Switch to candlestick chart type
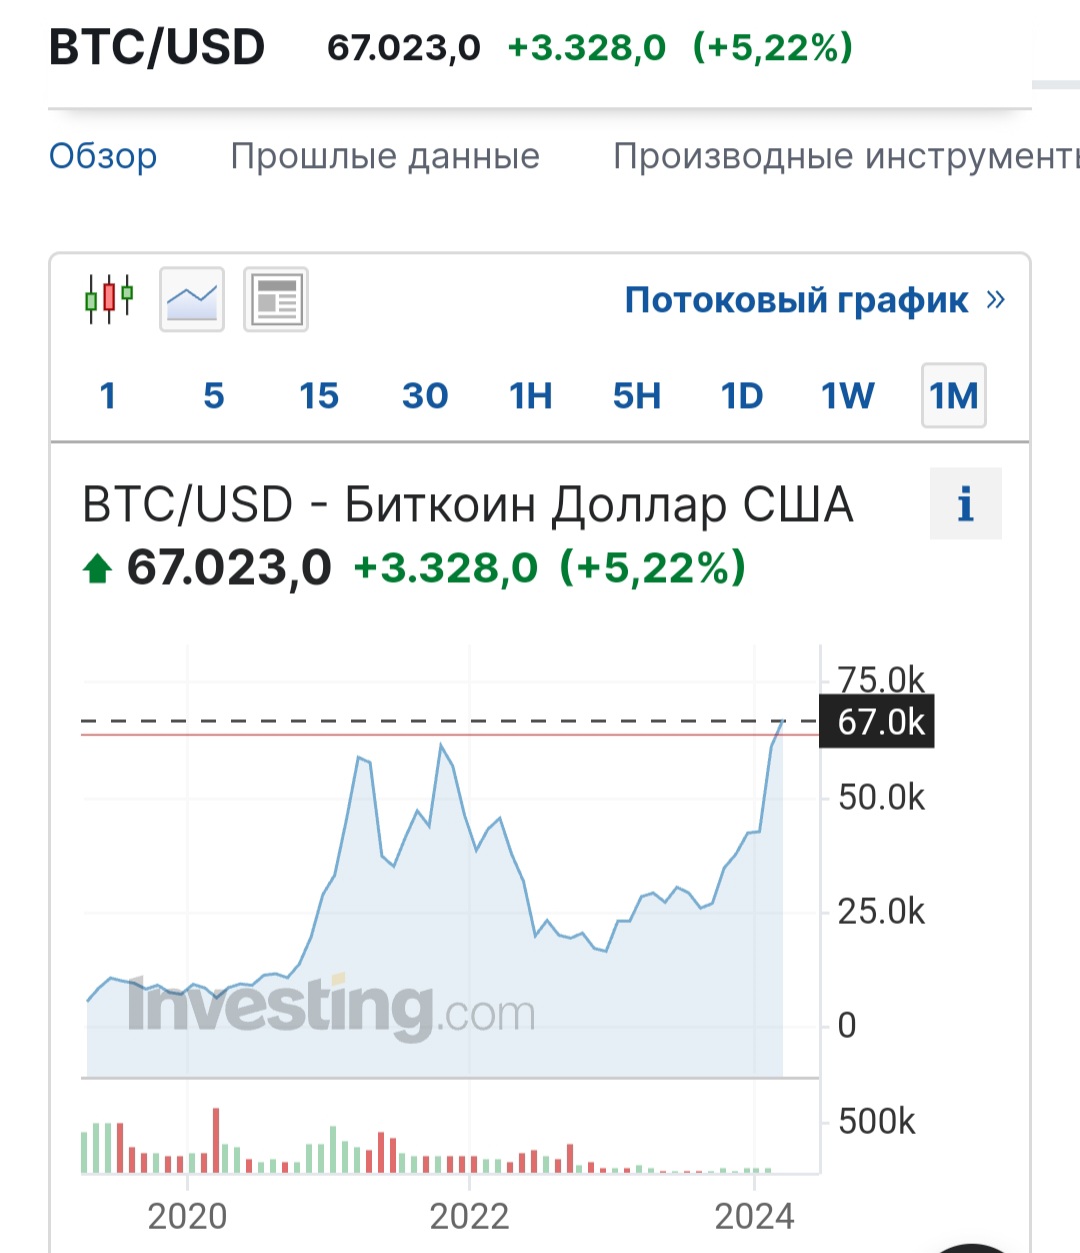 click(109, 298)
